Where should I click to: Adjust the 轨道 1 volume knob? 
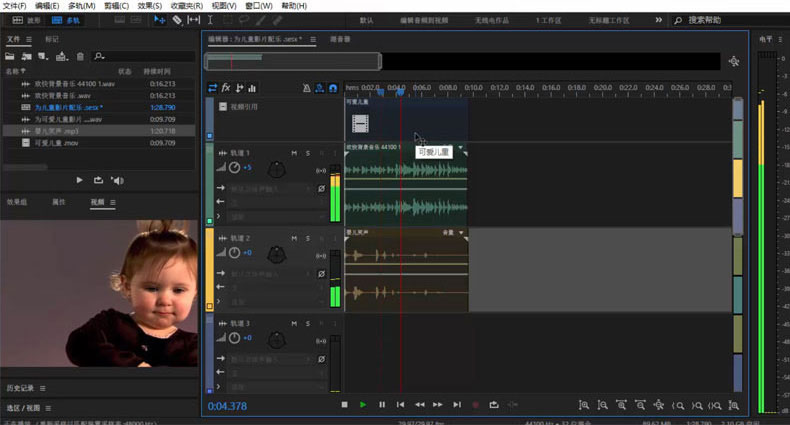click(234, 167)
